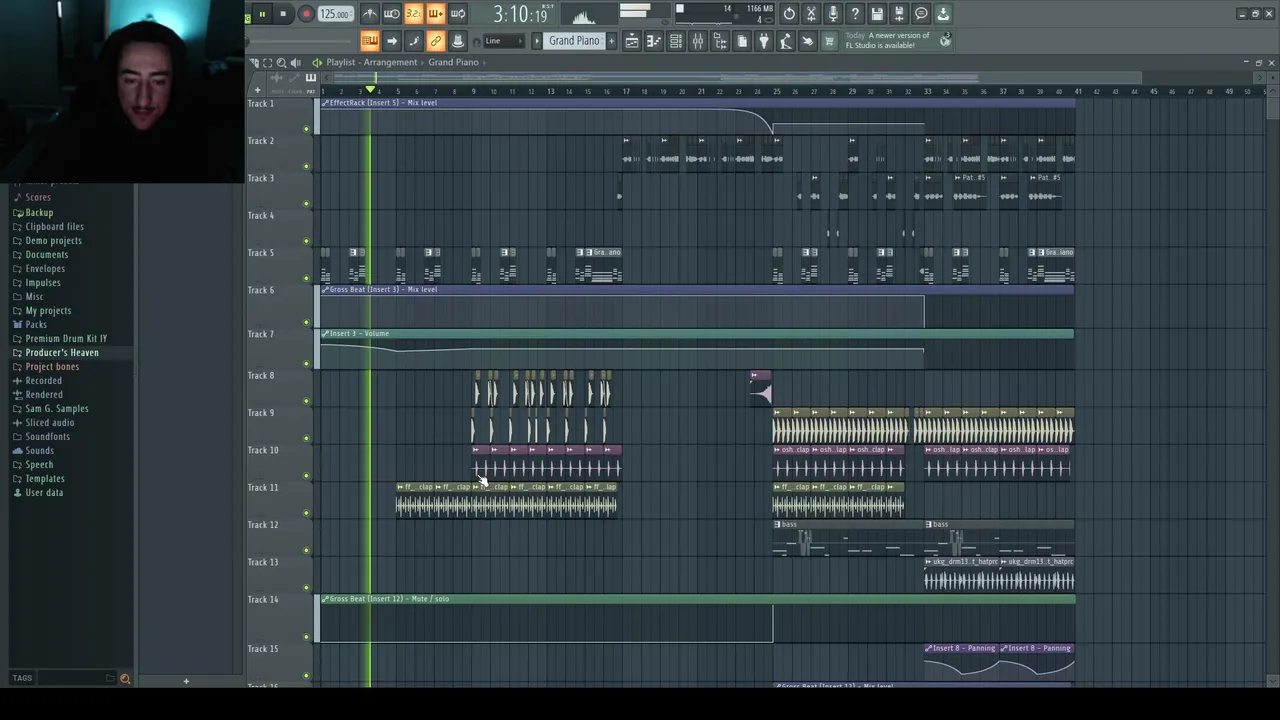The image size is (1280, 720).
Task: Open the plugin picker plug icon
Action: coord(764,41)
